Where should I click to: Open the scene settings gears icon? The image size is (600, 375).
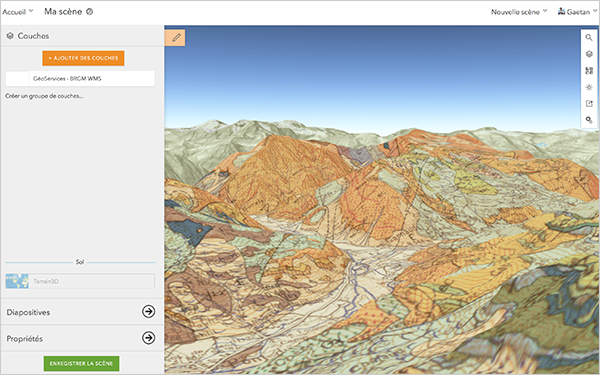pyautogui.click(x=589, y=120)
